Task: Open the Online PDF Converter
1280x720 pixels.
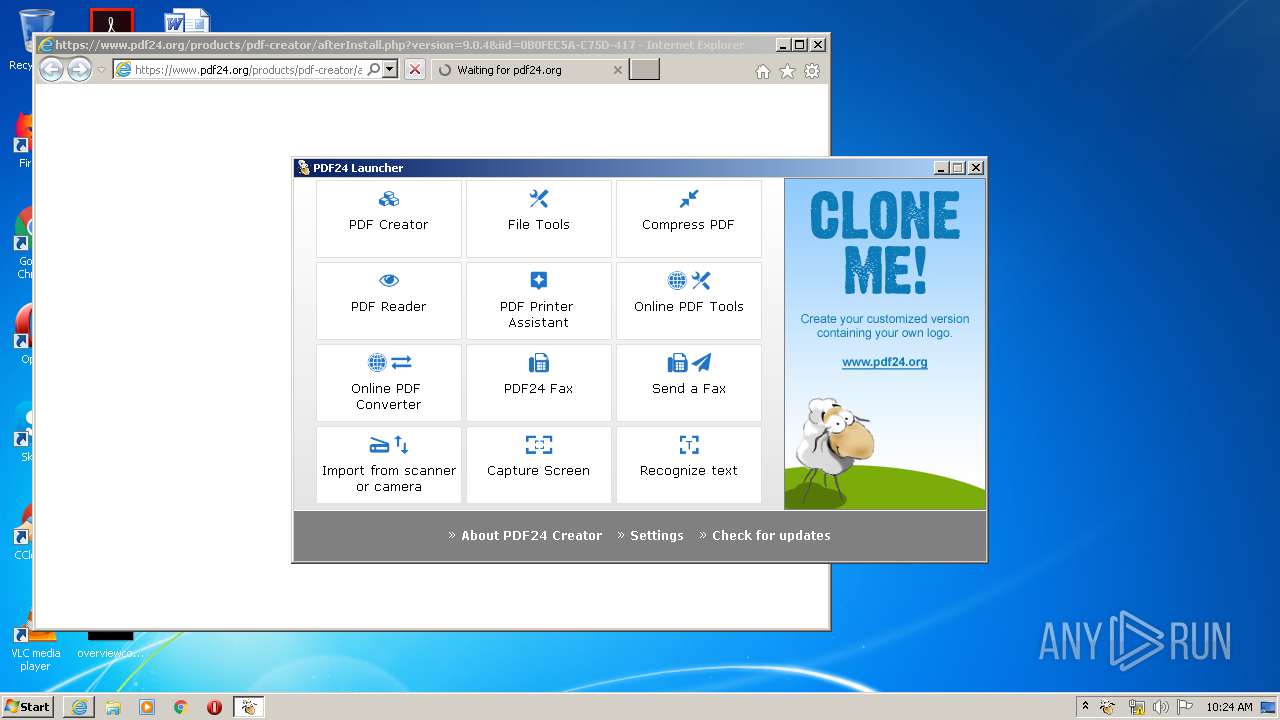Action: (x=389, y=383)
